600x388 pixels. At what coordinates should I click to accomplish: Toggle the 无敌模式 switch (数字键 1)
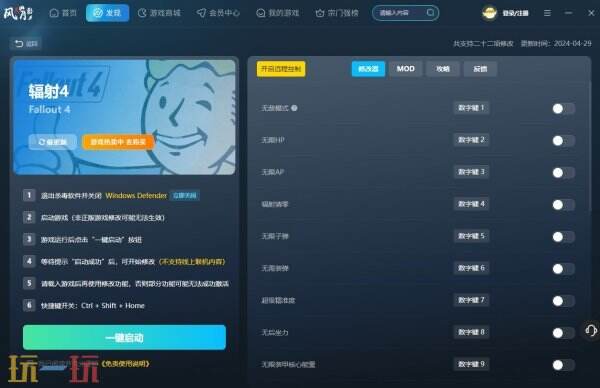coord(563,109)
